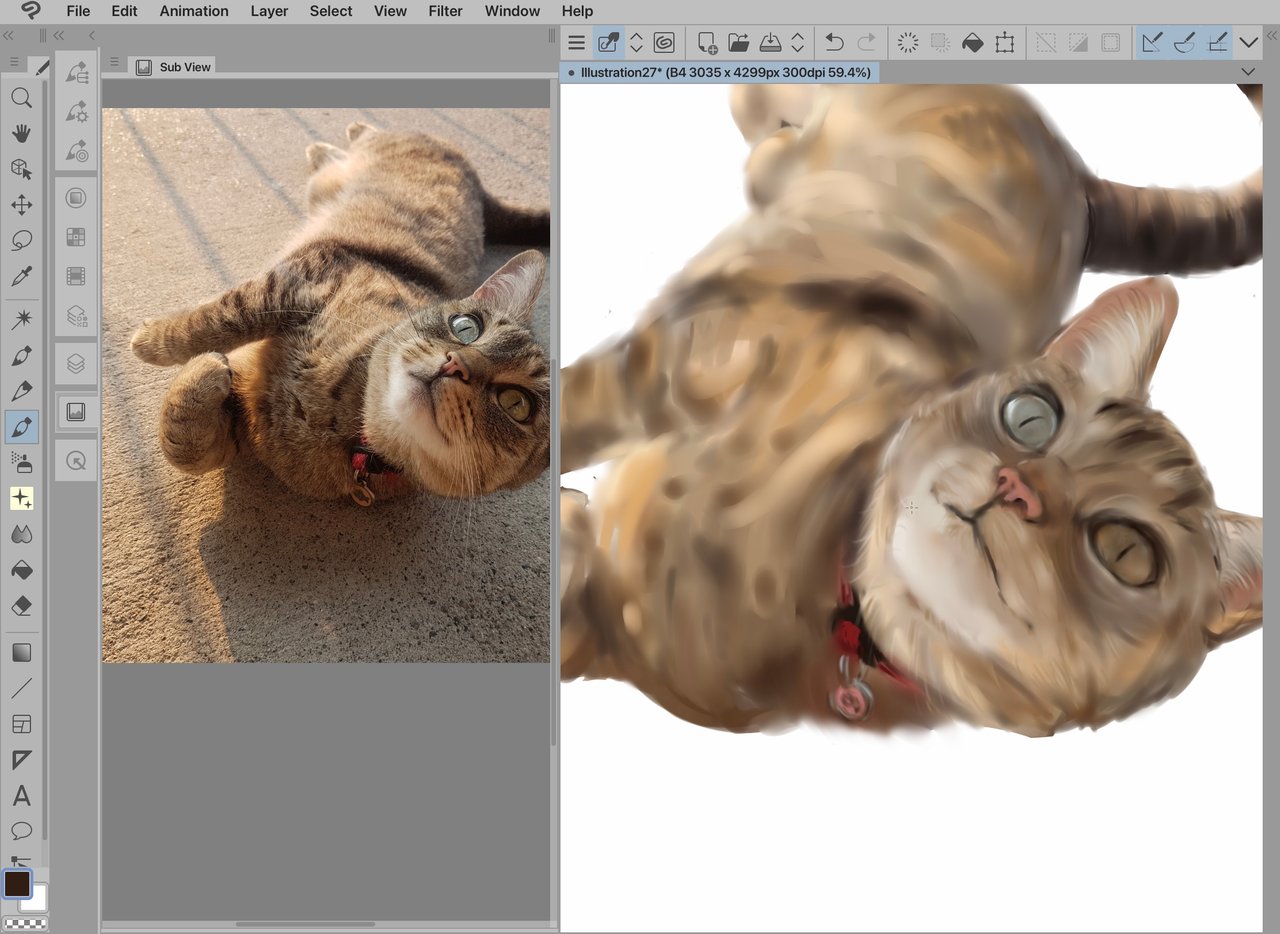
Task: Click the Fill bucket in command bar
Action: (x=972, y=42)
